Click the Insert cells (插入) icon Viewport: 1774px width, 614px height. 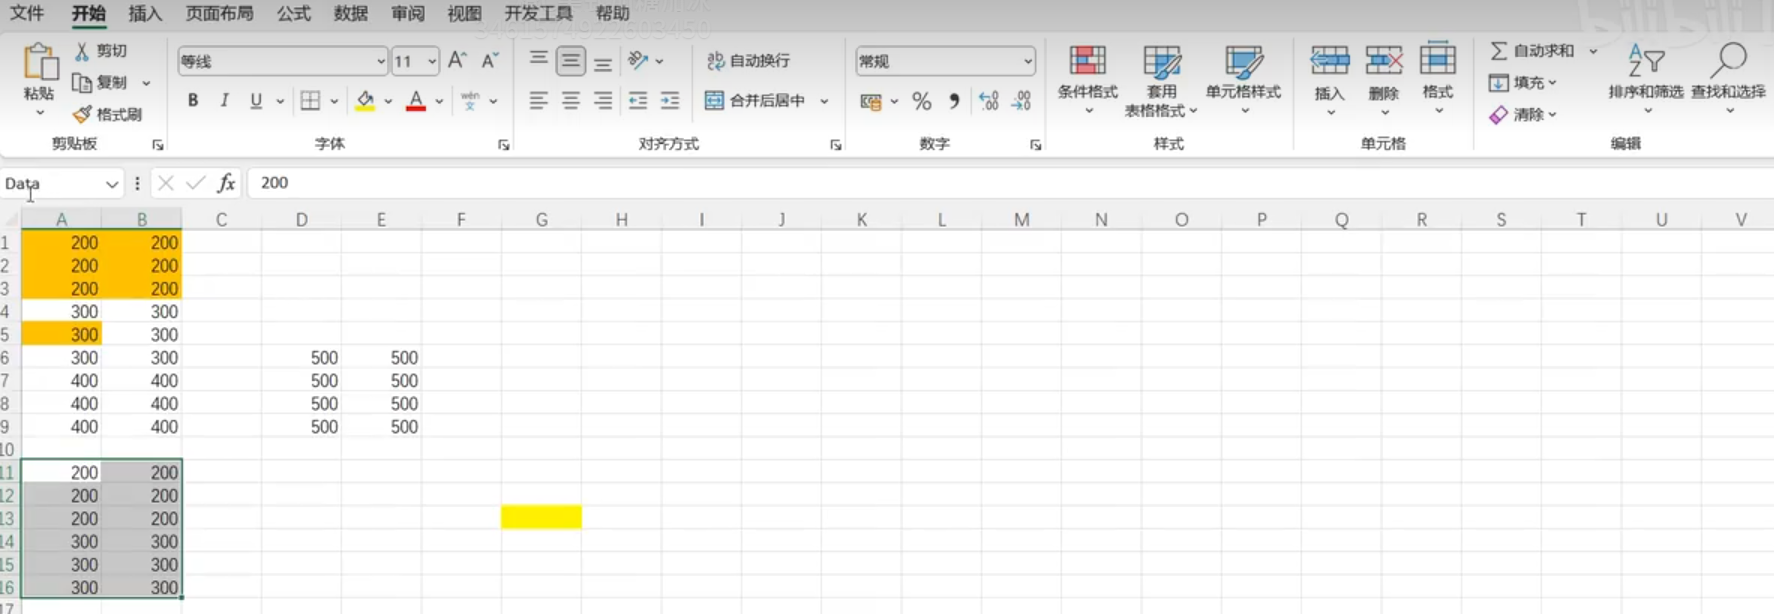[x=1330, y=61]
